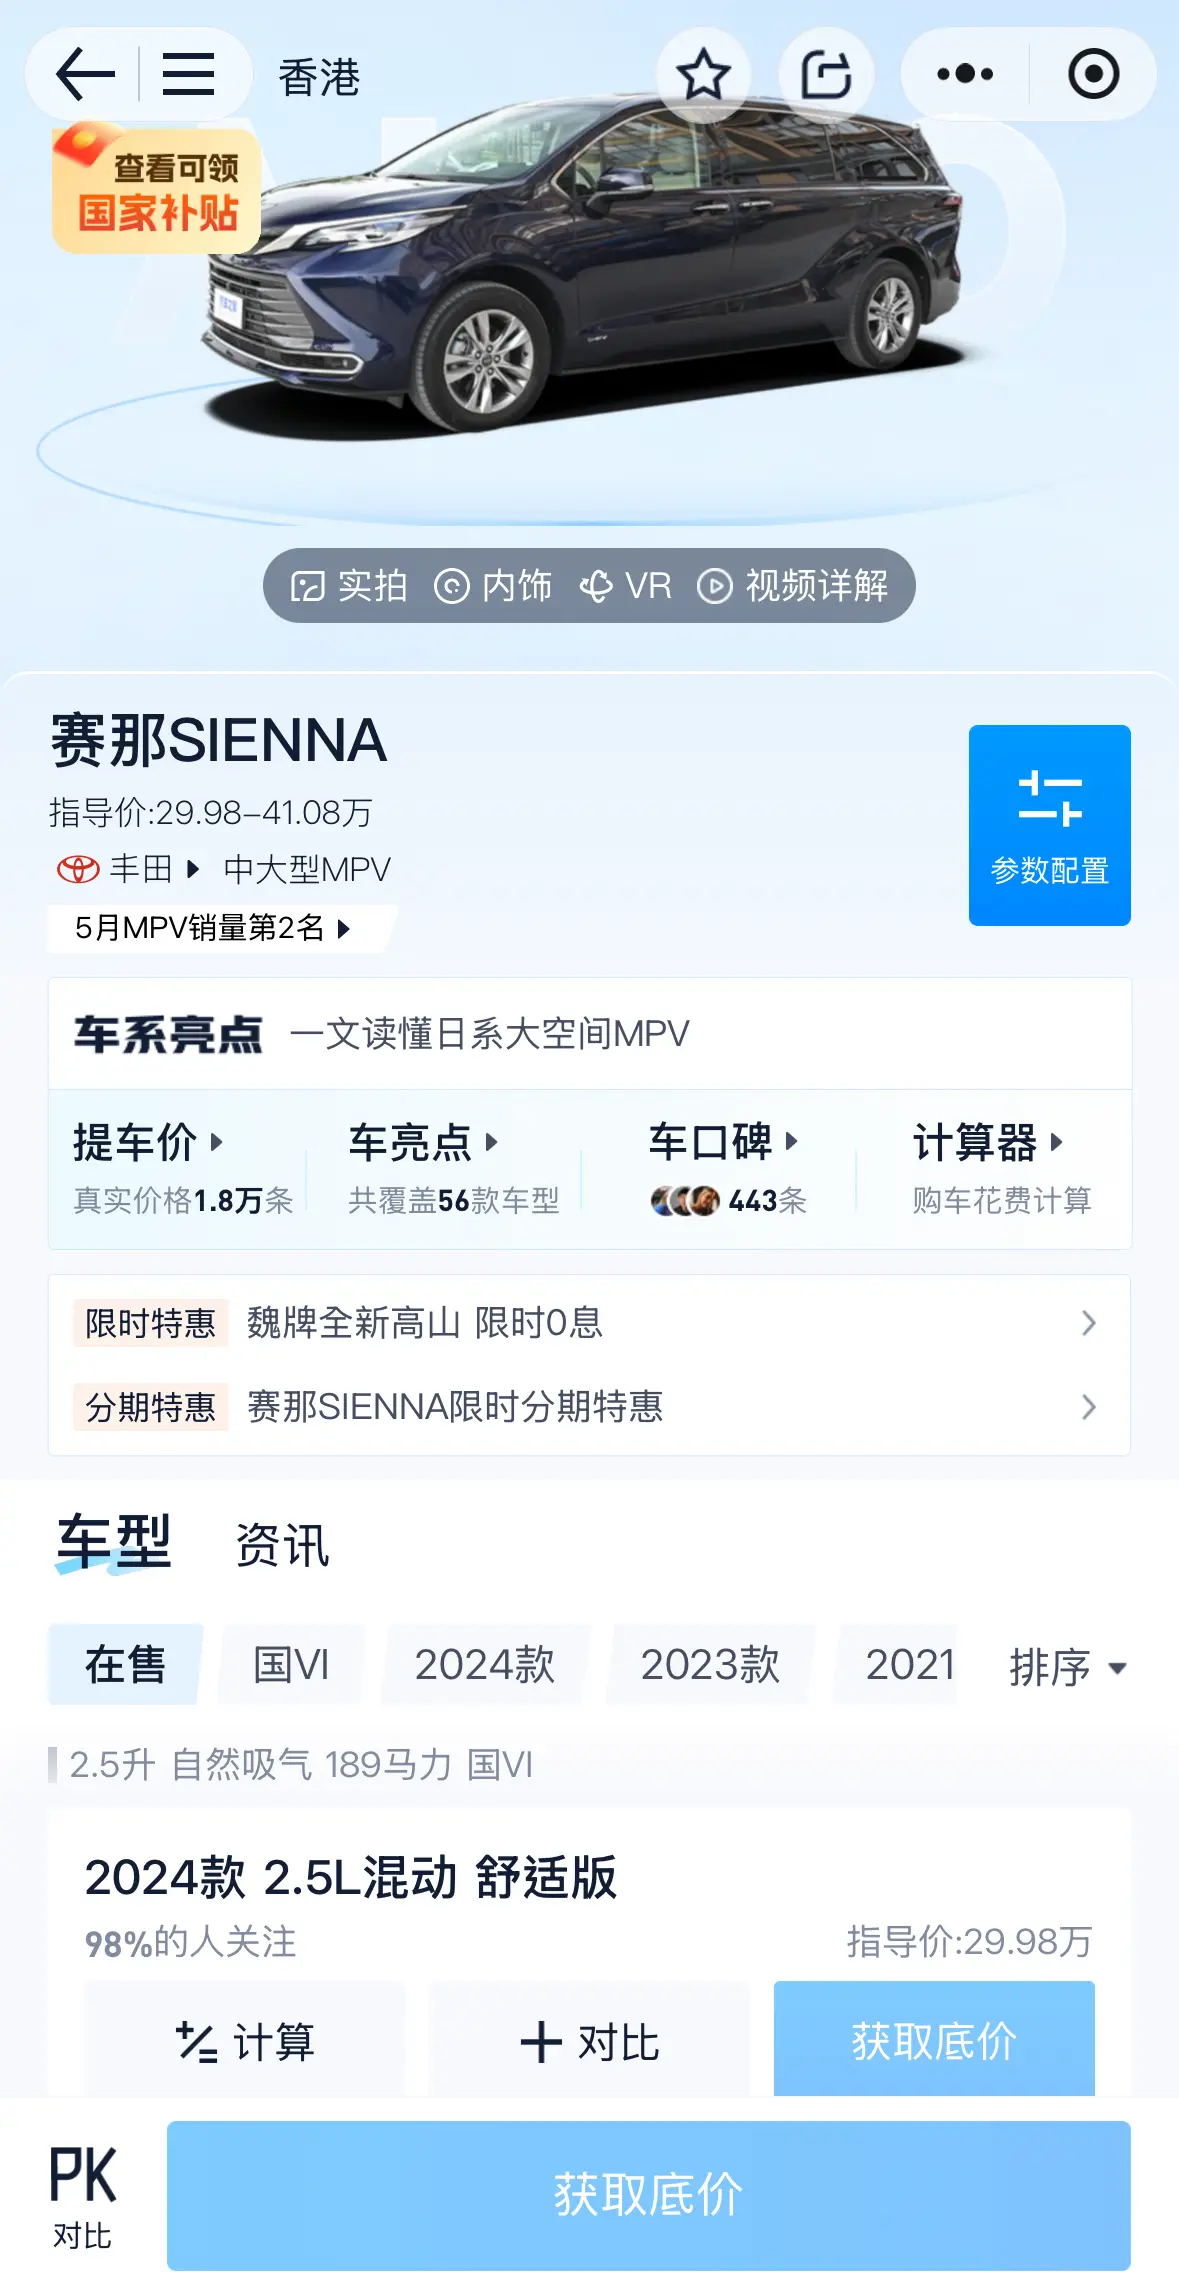Select the 国VI filter chip
This screenshot has width=1179, height=2272.
tap(291, 1665)
